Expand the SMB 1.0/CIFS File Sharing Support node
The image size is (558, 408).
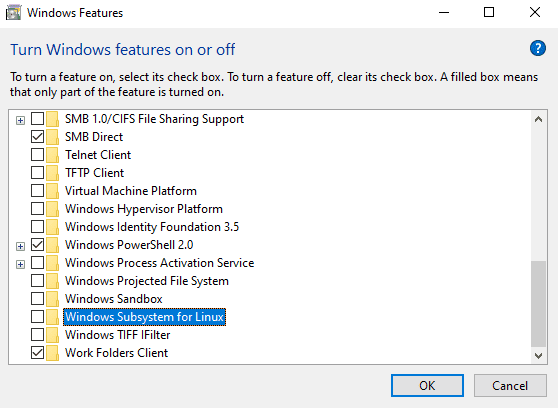click(x=20, y=120)
